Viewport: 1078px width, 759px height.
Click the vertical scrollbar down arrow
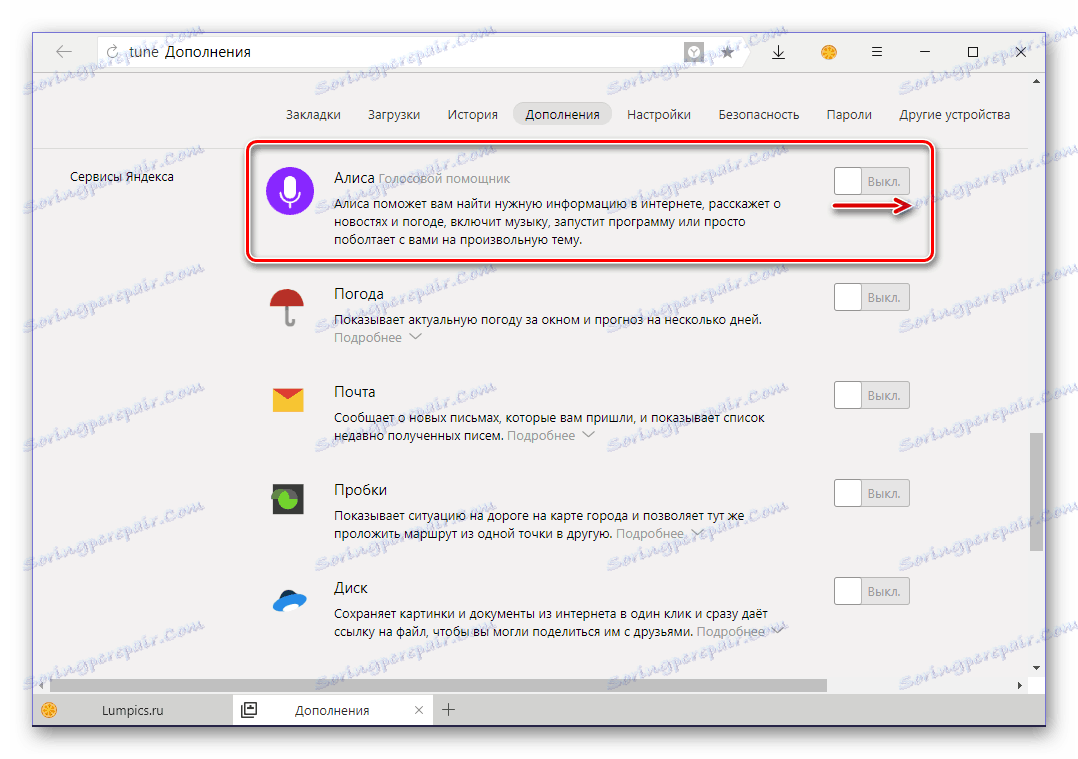click(x=1036, y=668)
